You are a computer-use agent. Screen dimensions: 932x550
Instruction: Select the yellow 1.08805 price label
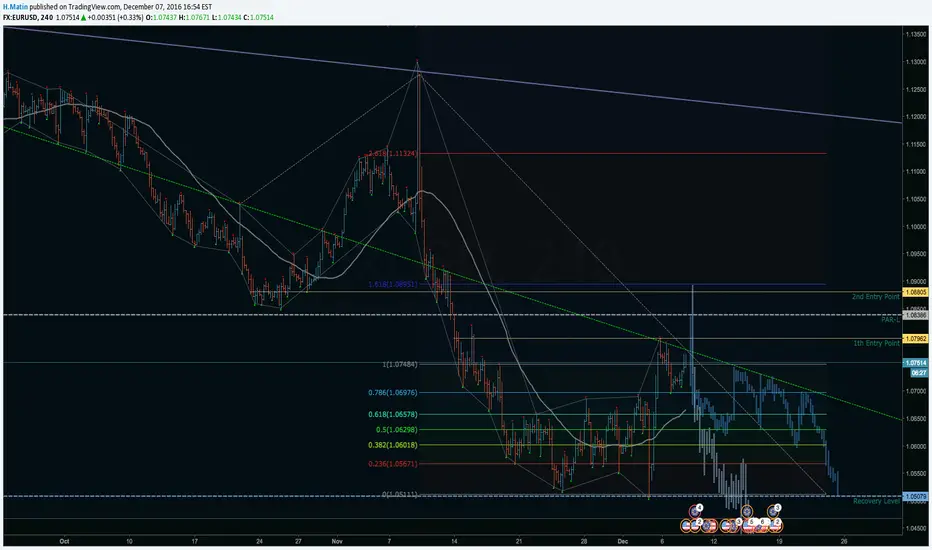[915, 292]
